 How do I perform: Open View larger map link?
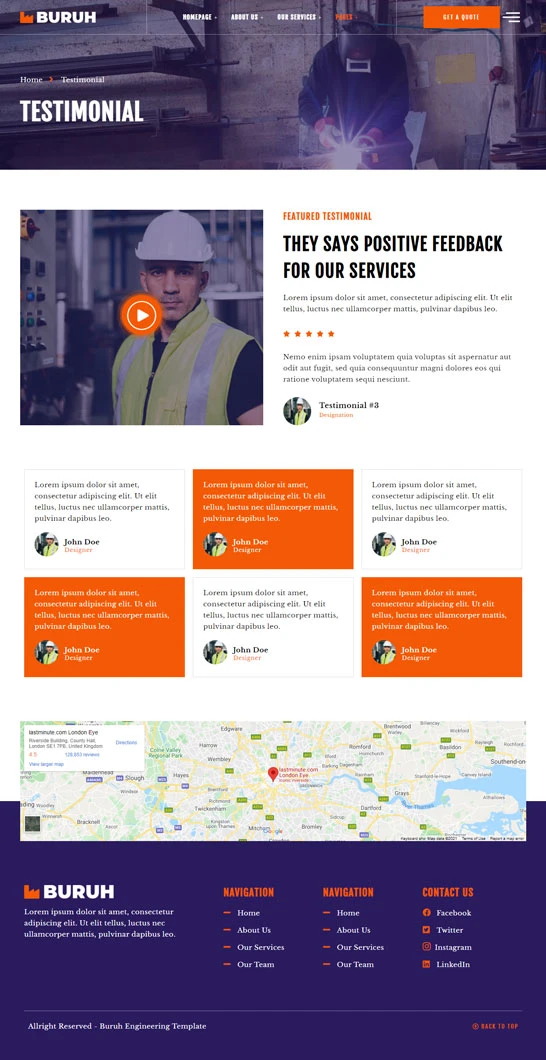(x=46, y=764)
